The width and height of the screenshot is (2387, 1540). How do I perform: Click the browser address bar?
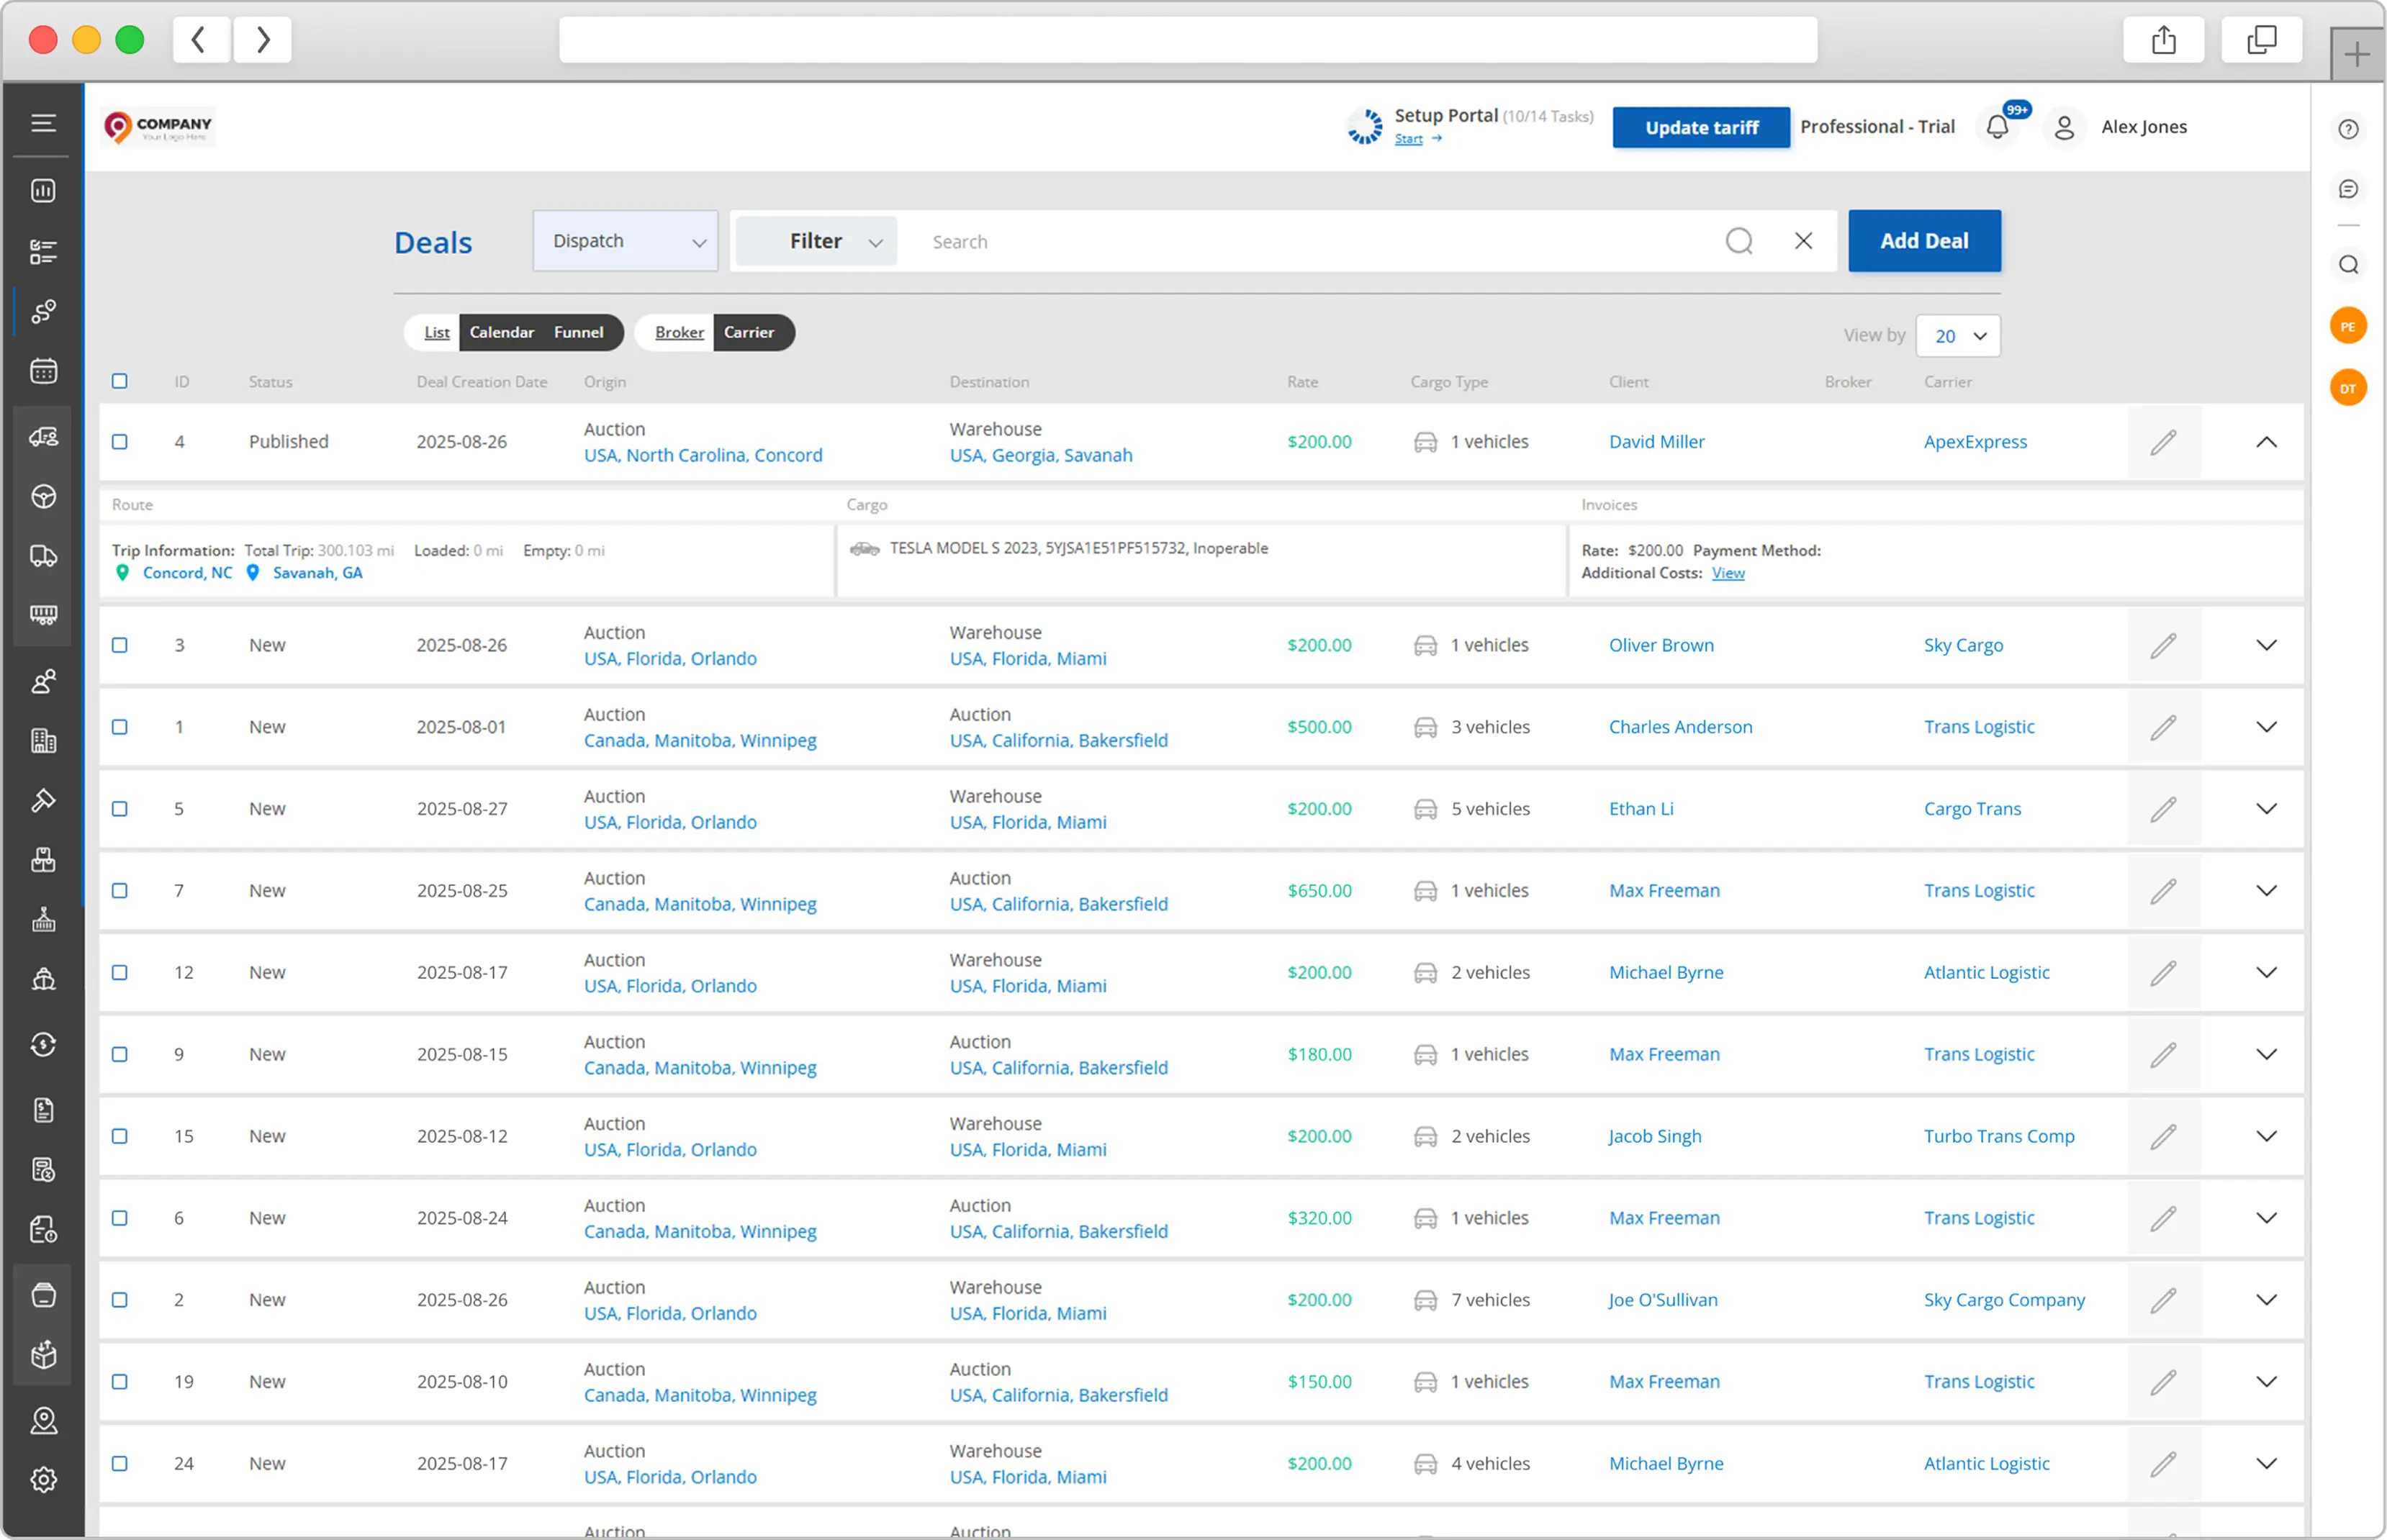(1187, 40)
